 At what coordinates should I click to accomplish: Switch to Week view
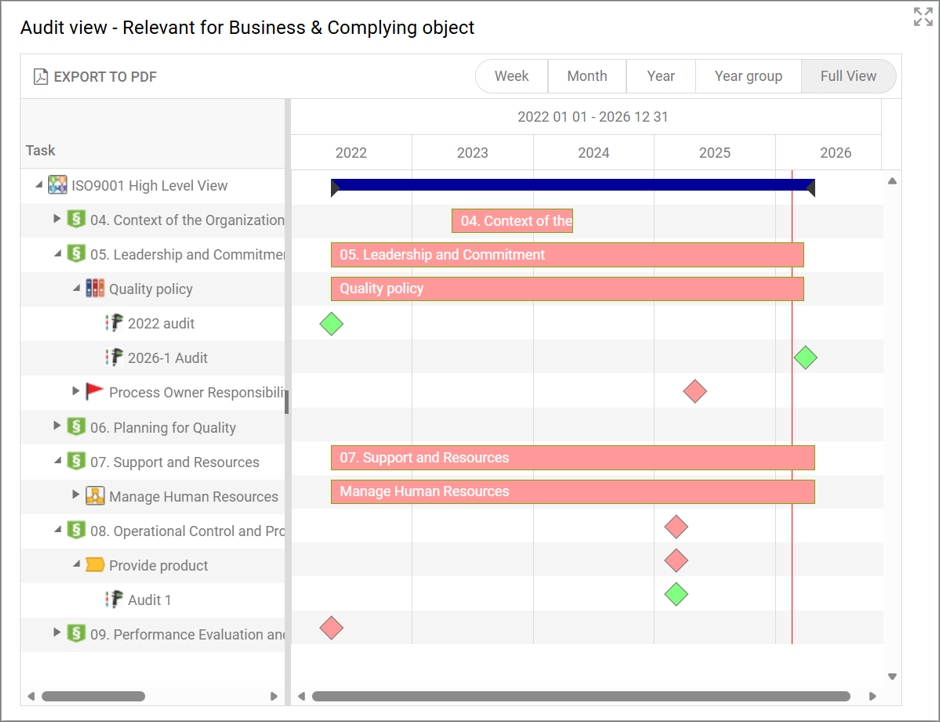(511, 76)
